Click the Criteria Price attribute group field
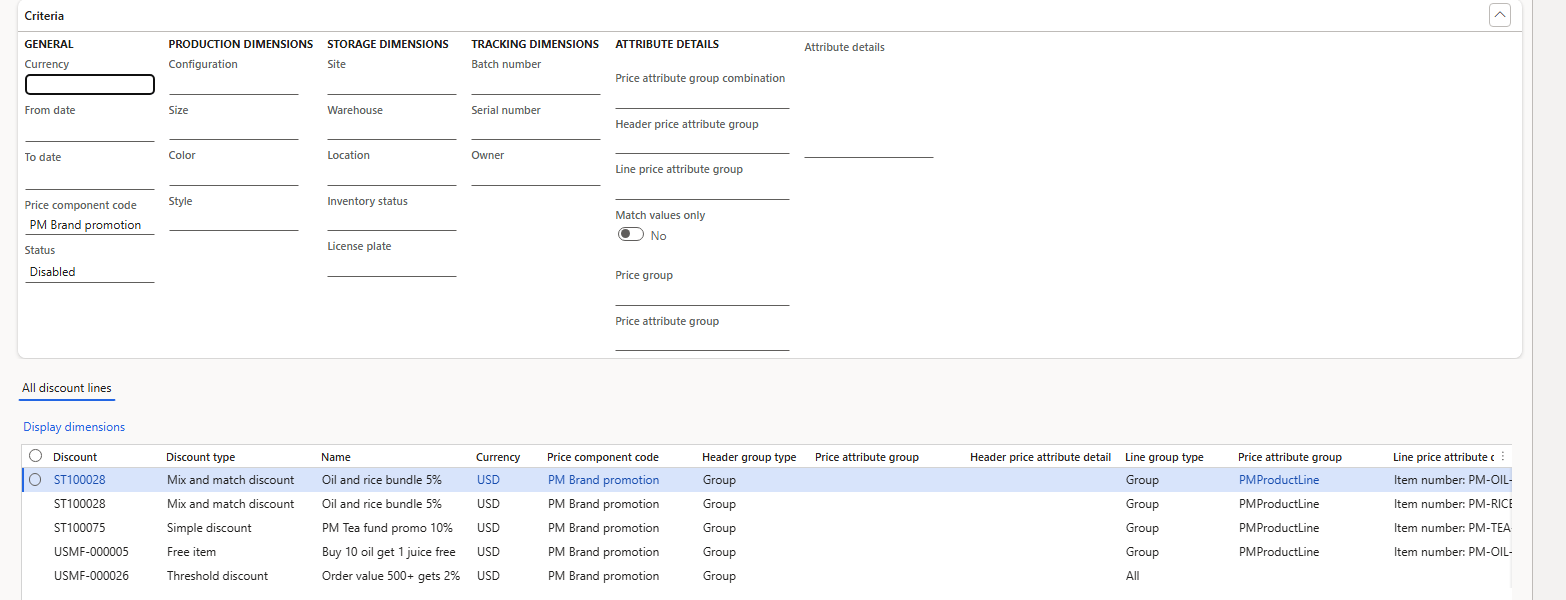This screenshot has width=1566, height=600. pos(702,341)
